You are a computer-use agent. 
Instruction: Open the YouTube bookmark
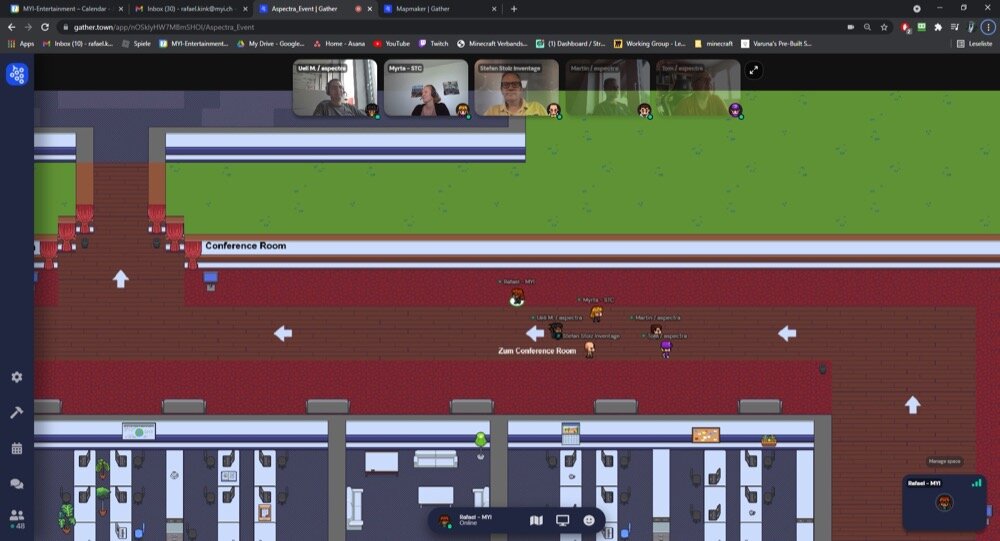(x=391, y=44)
